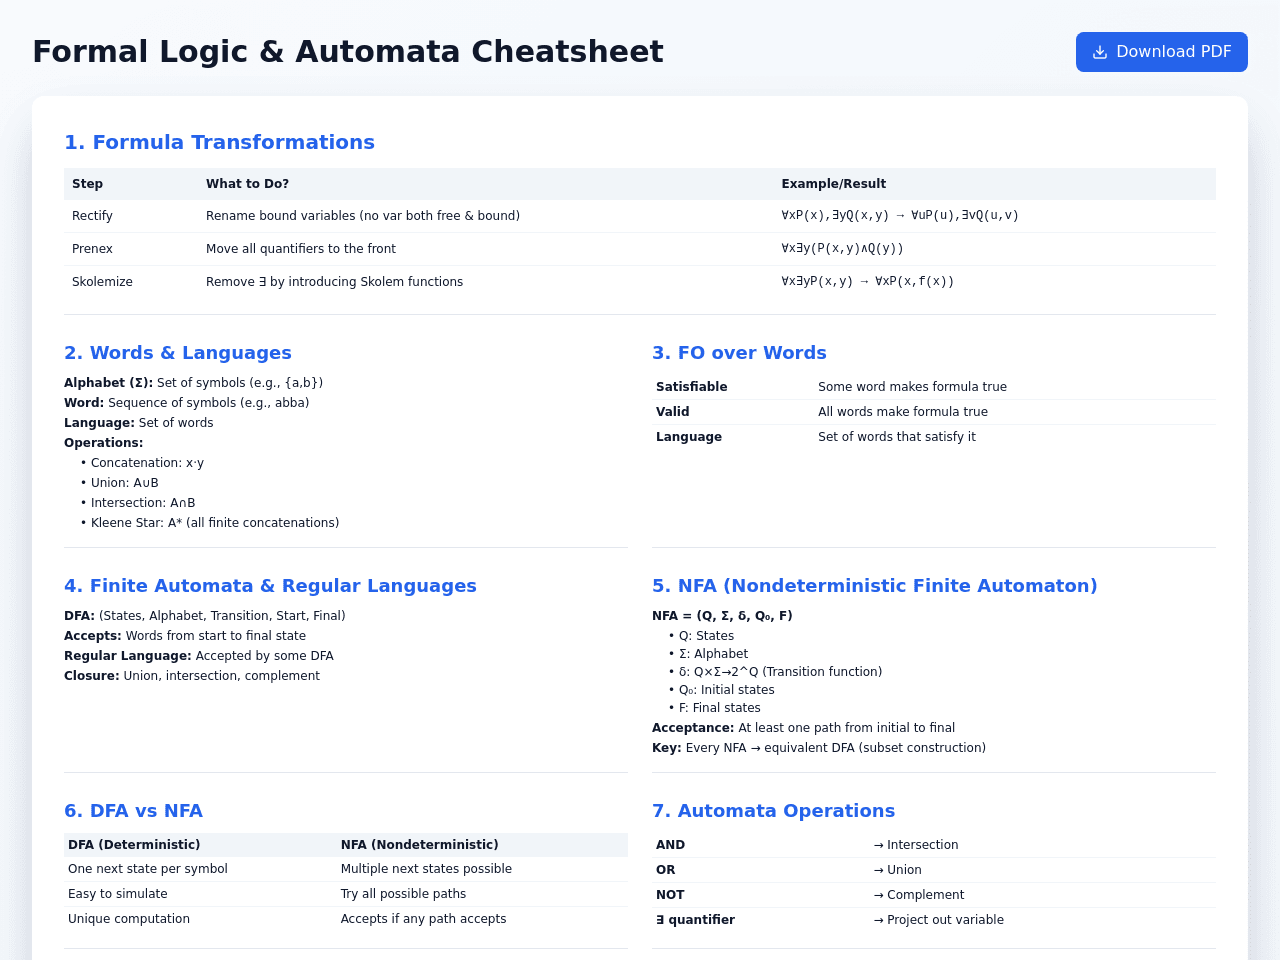Click the 'Unique computation' cell
1280x960 pixels.
click(129, 919)
